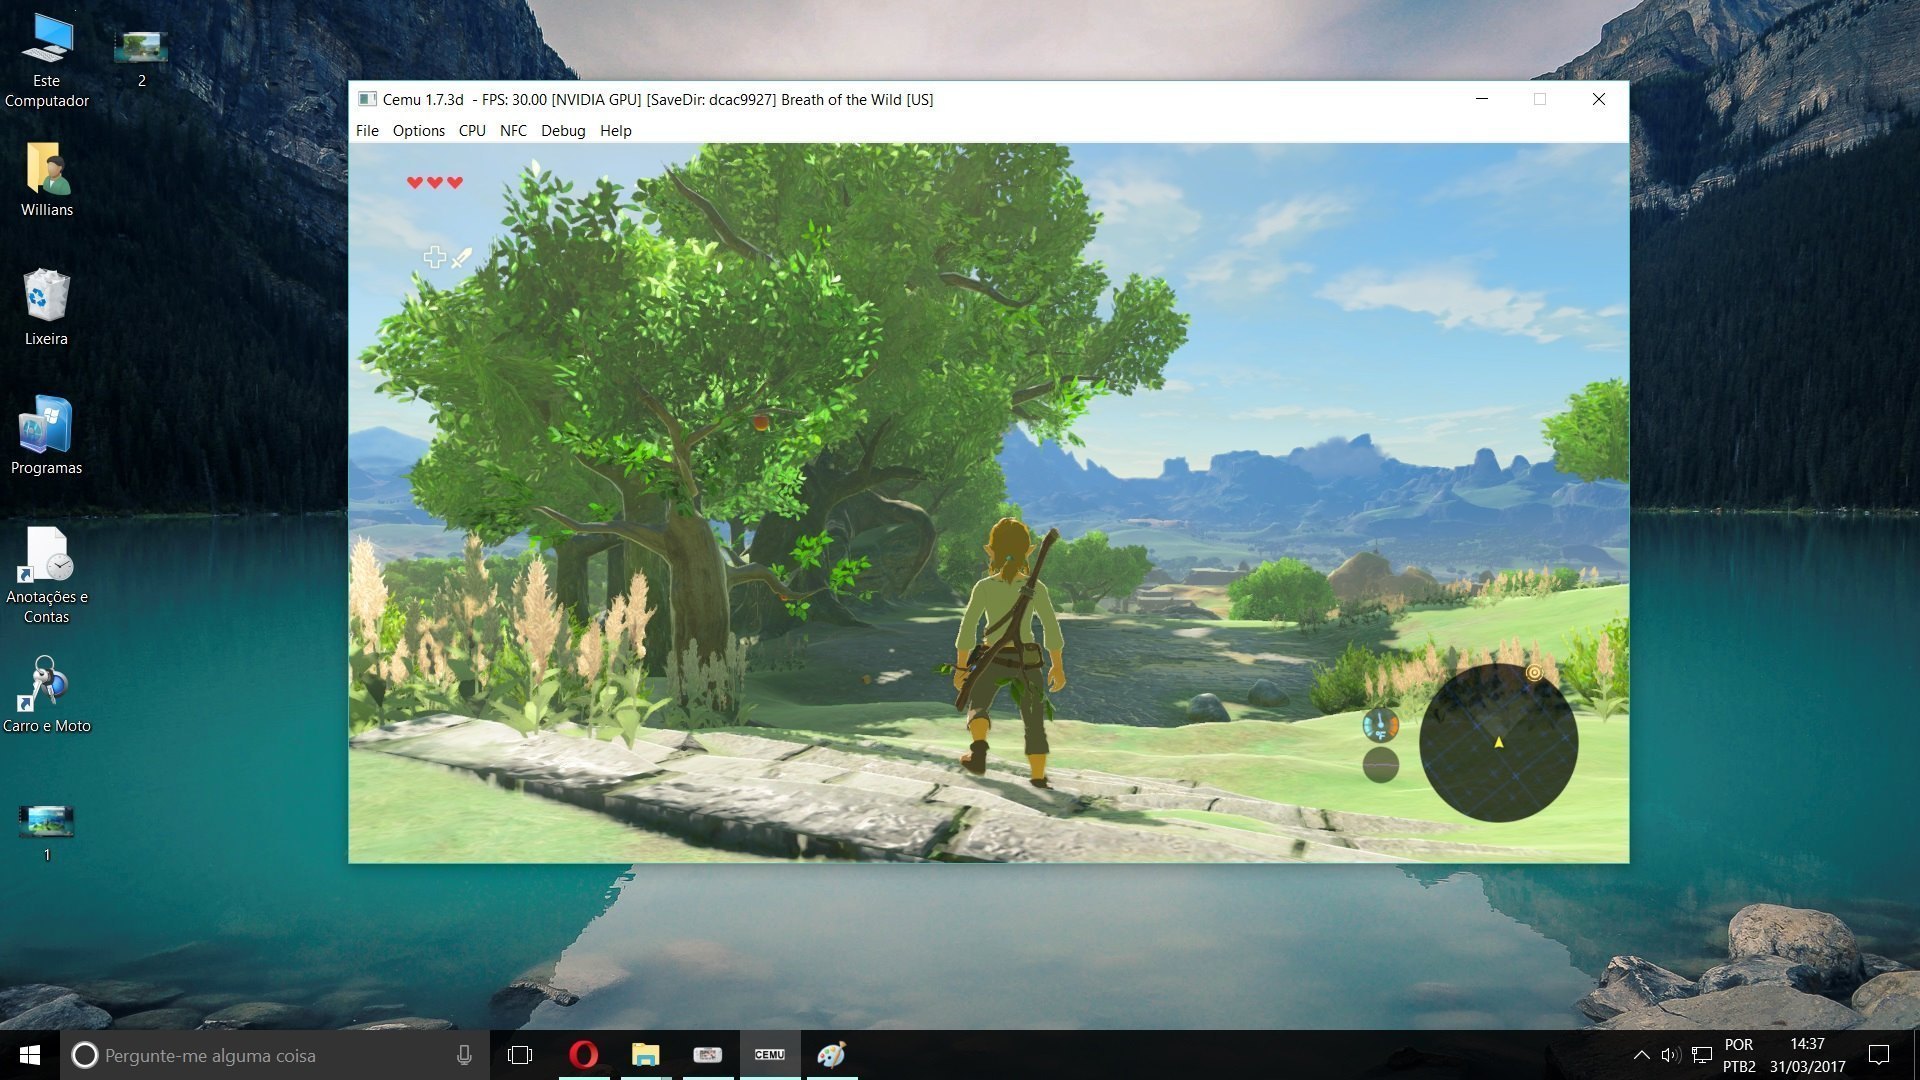1920x1080 pixels.
Task: Click the network icon in system tray
Action: coord(1701,1055)
